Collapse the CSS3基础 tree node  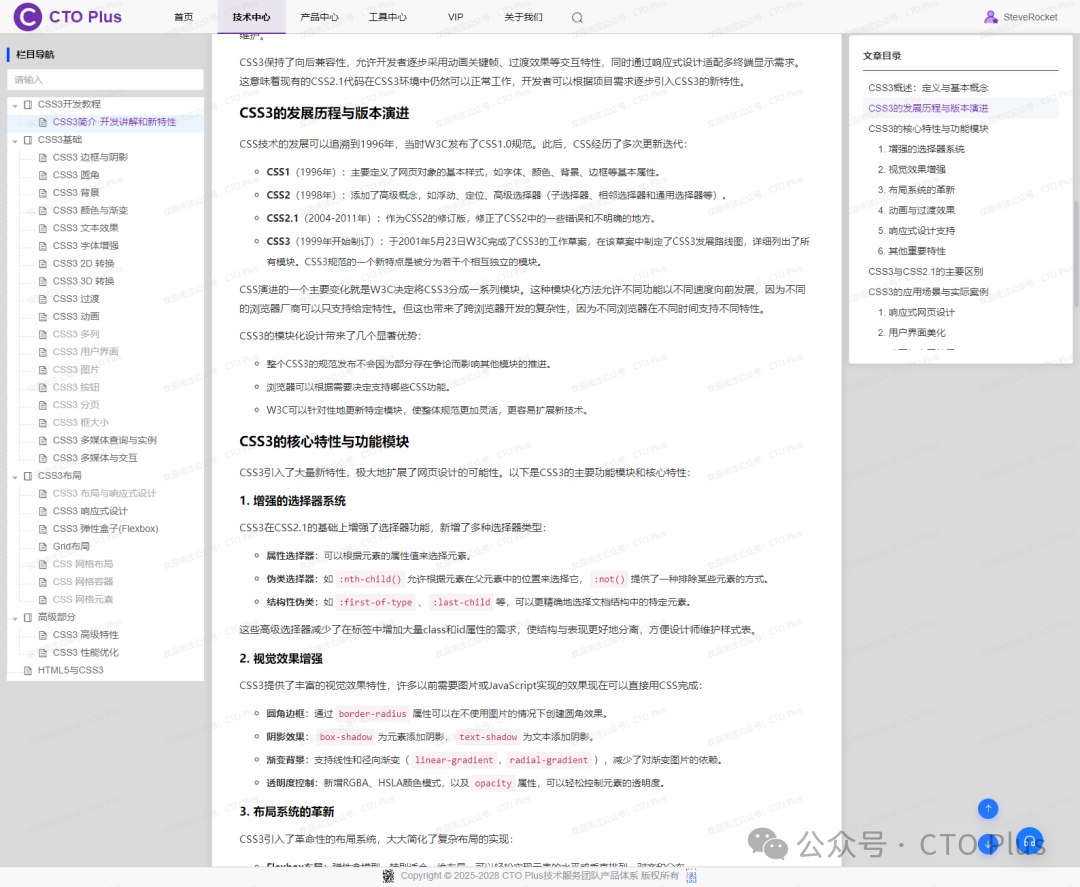click(14, 140)
